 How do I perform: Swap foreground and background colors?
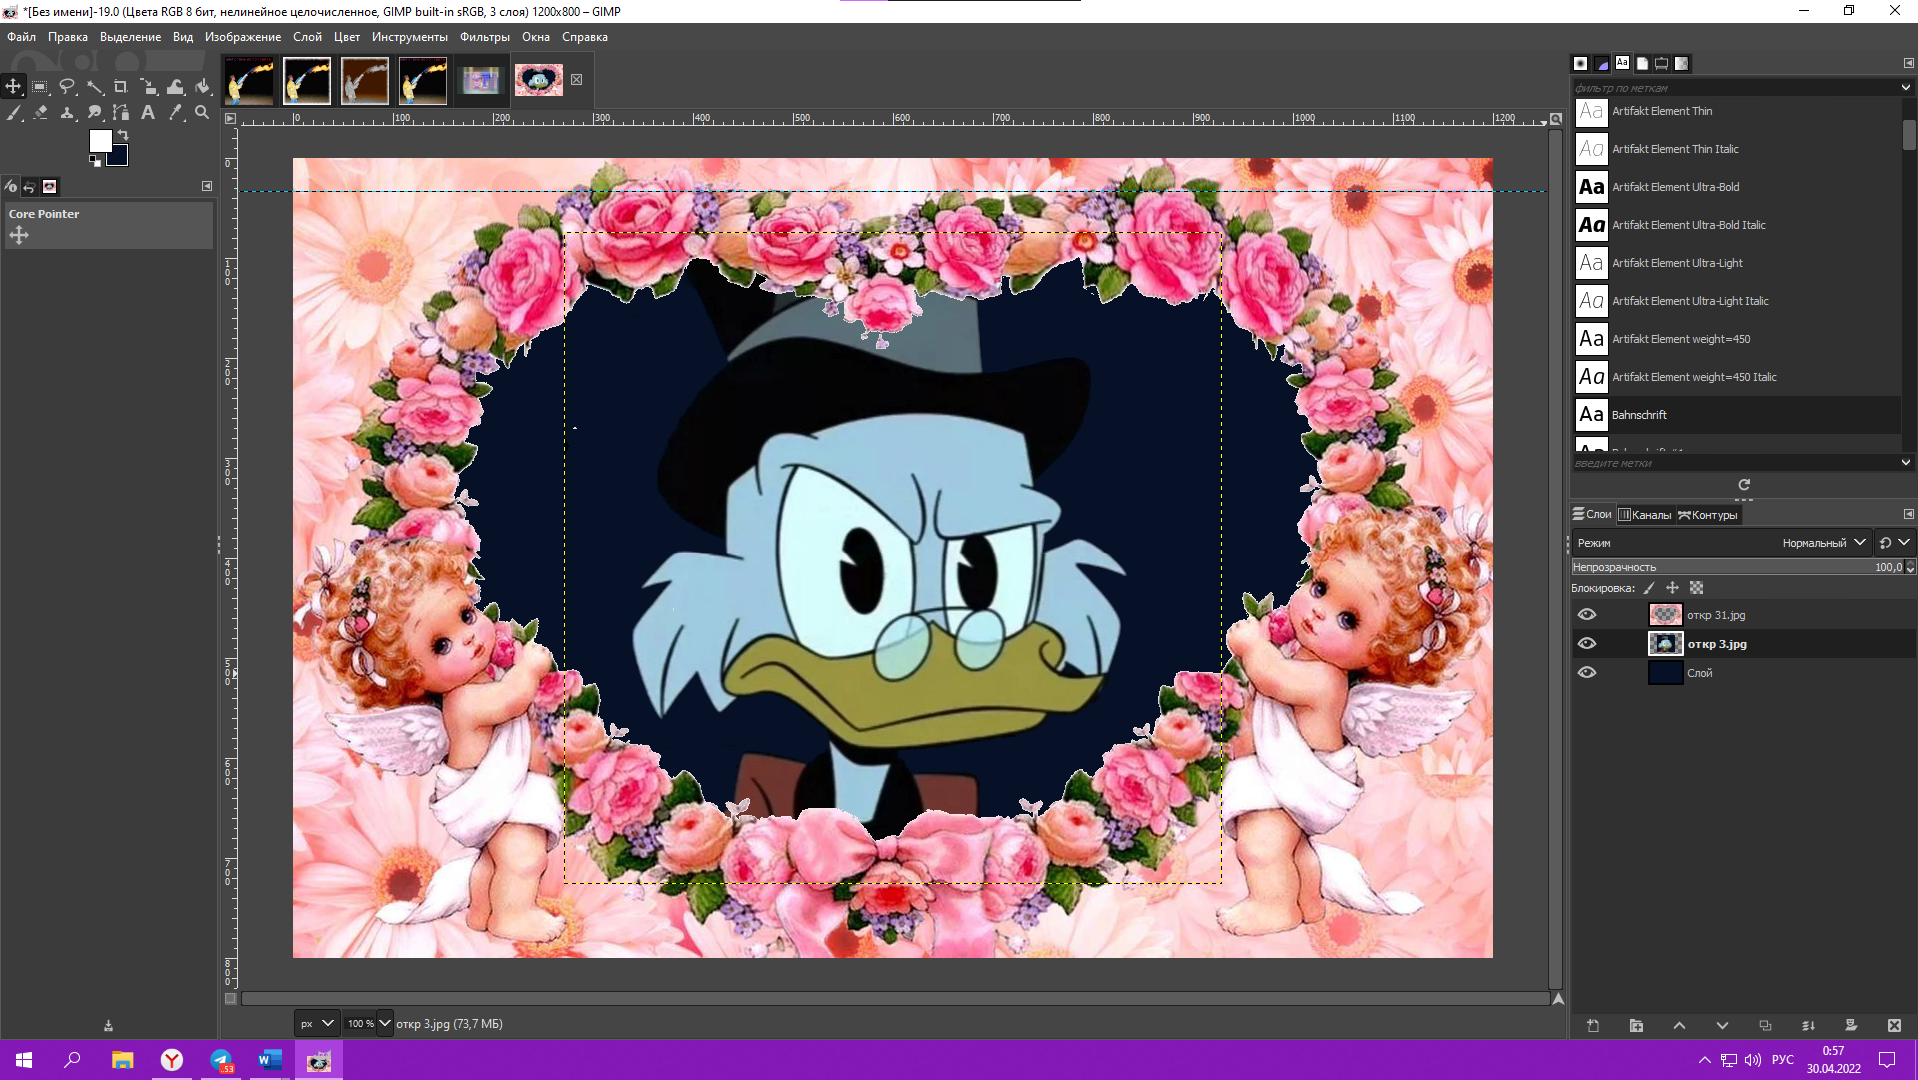point(123,135)
